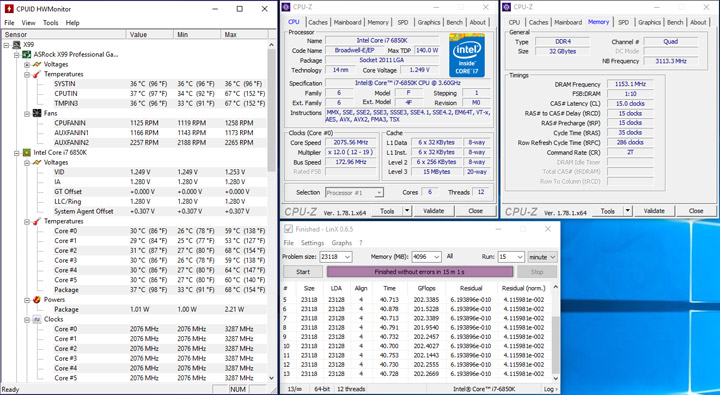Click the Sensor column header
The image size is (720, 395).
pos(64,34)
